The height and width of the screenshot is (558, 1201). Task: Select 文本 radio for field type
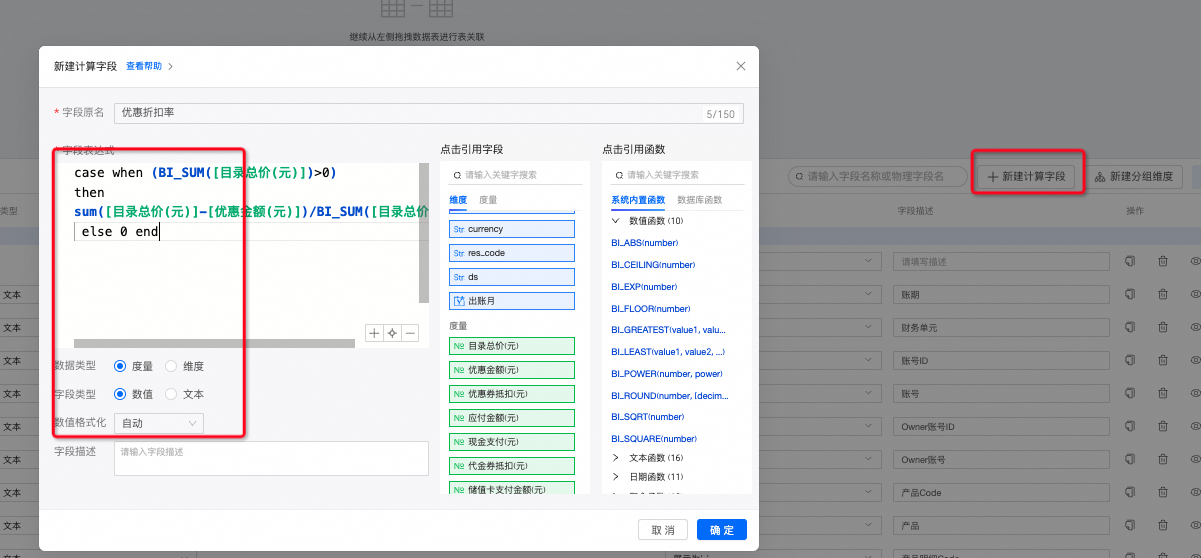coord(171,394)
